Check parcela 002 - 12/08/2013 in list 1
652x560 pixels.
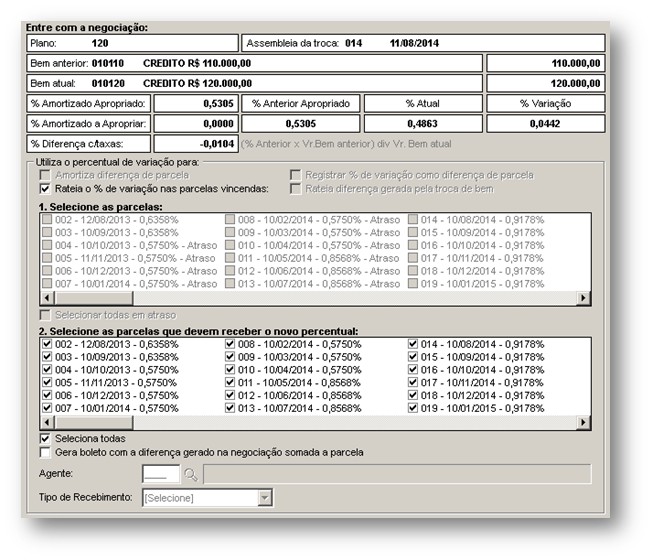point(47,220)
